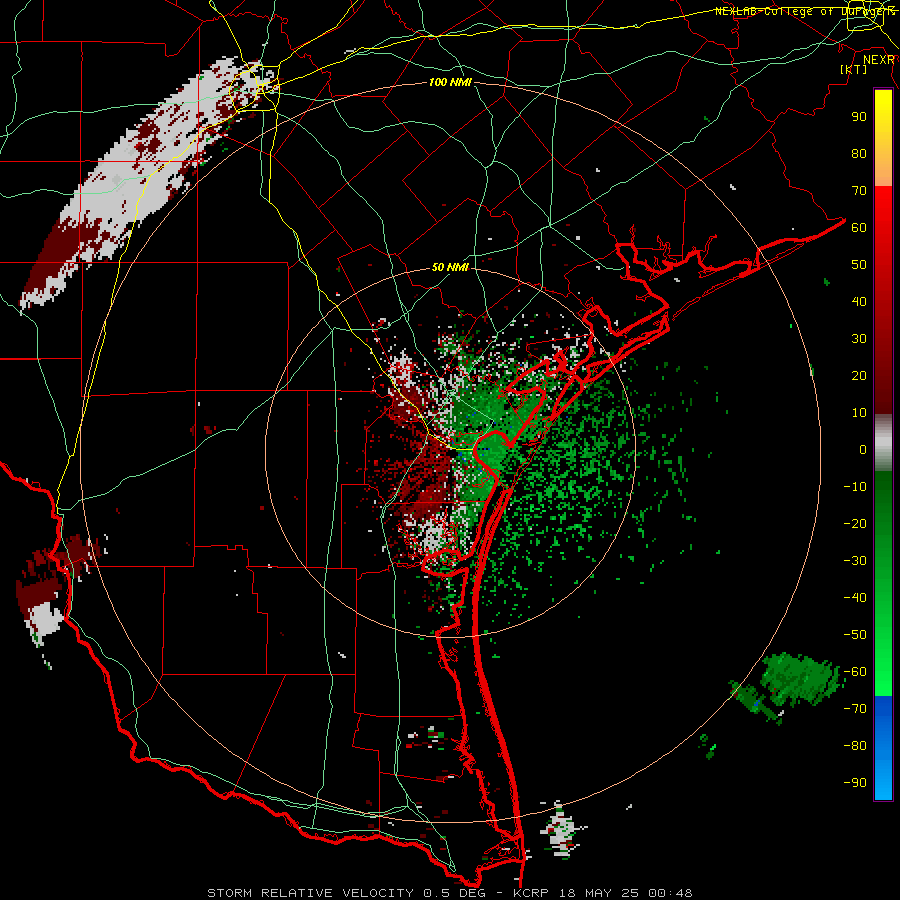Image resolution: width=900 pixels, height=900 pixels.
Task: Click the -20 value on the velocity scale
Action: [855, 524]
